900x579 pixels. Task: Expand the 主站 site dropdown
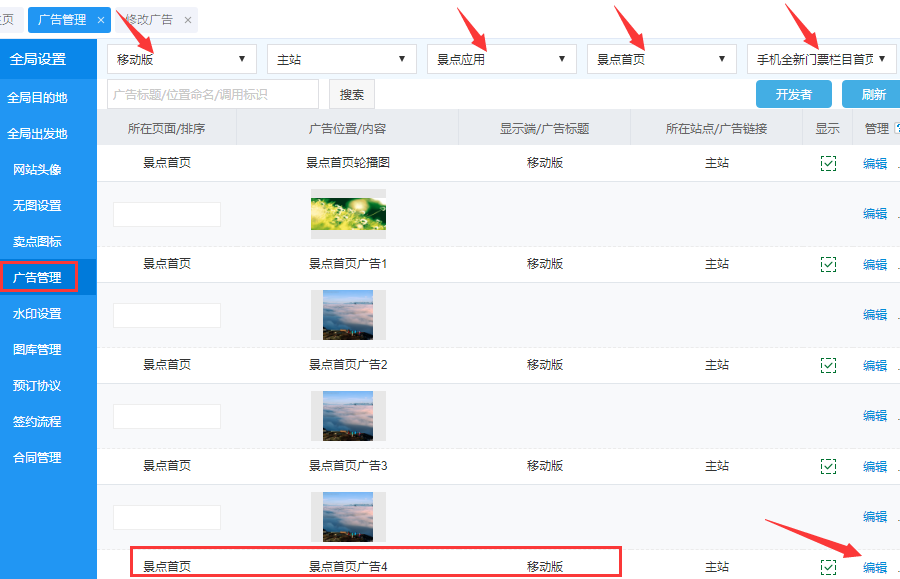(341, 59)
